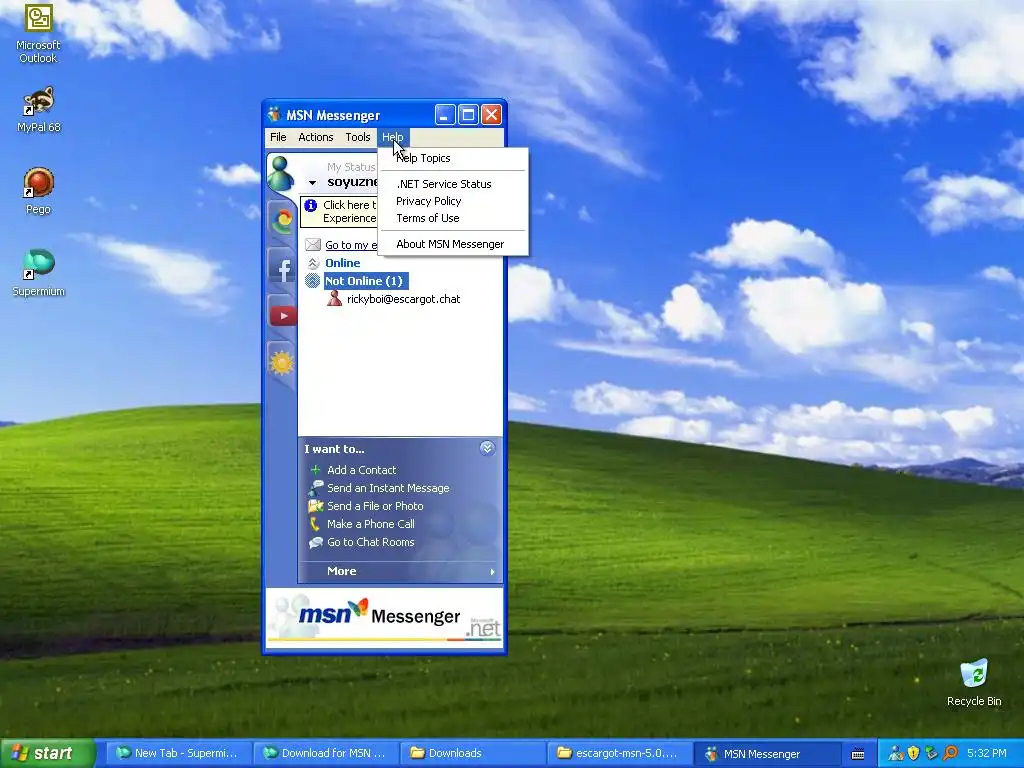Click the MSN Messenger title bar icon
Image resolution: width=1024 pixels, height=768 pixels.
274,115
